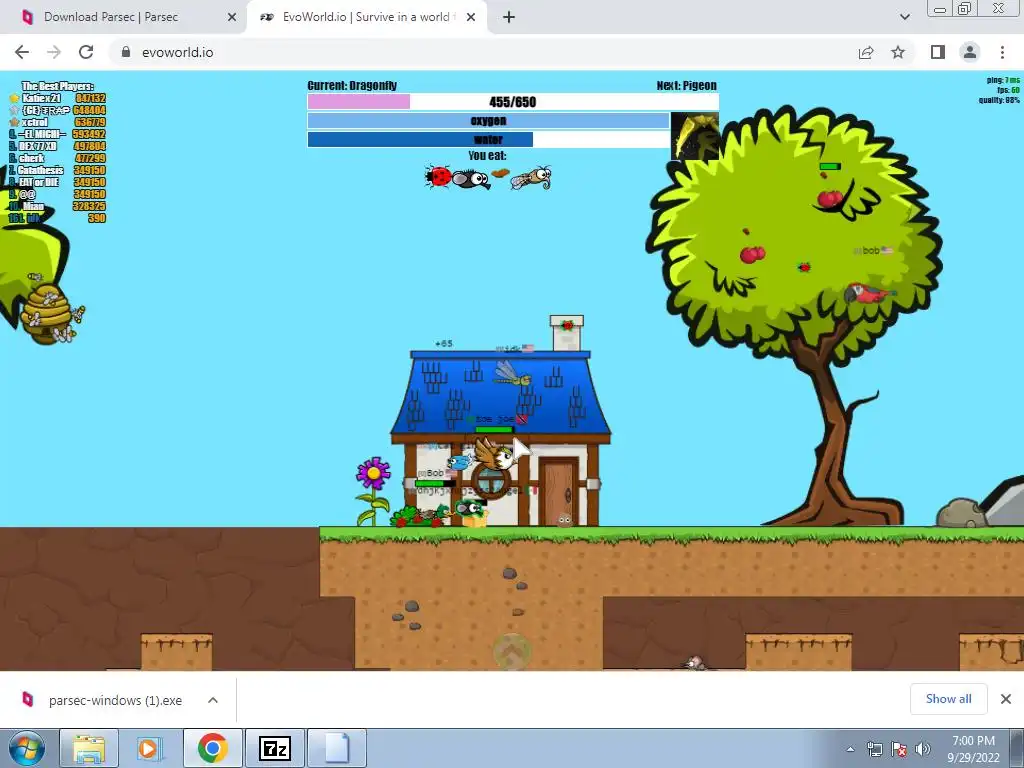This screenshot has height=768, width=1024.
Task: Click the purple flower
Action: coord(373,472)
